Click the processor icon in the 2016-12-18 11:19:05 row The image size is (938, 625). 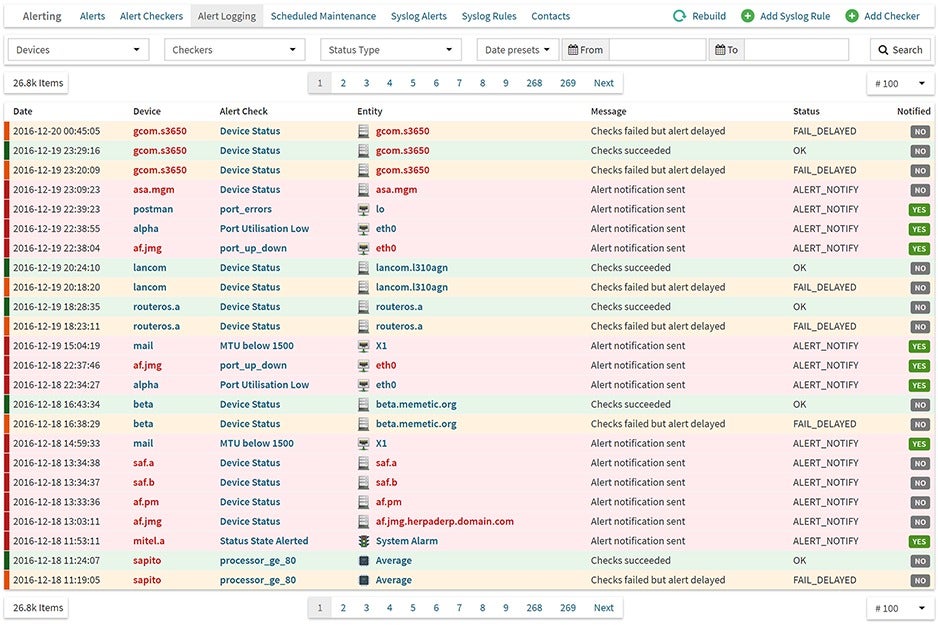point(363,580)
